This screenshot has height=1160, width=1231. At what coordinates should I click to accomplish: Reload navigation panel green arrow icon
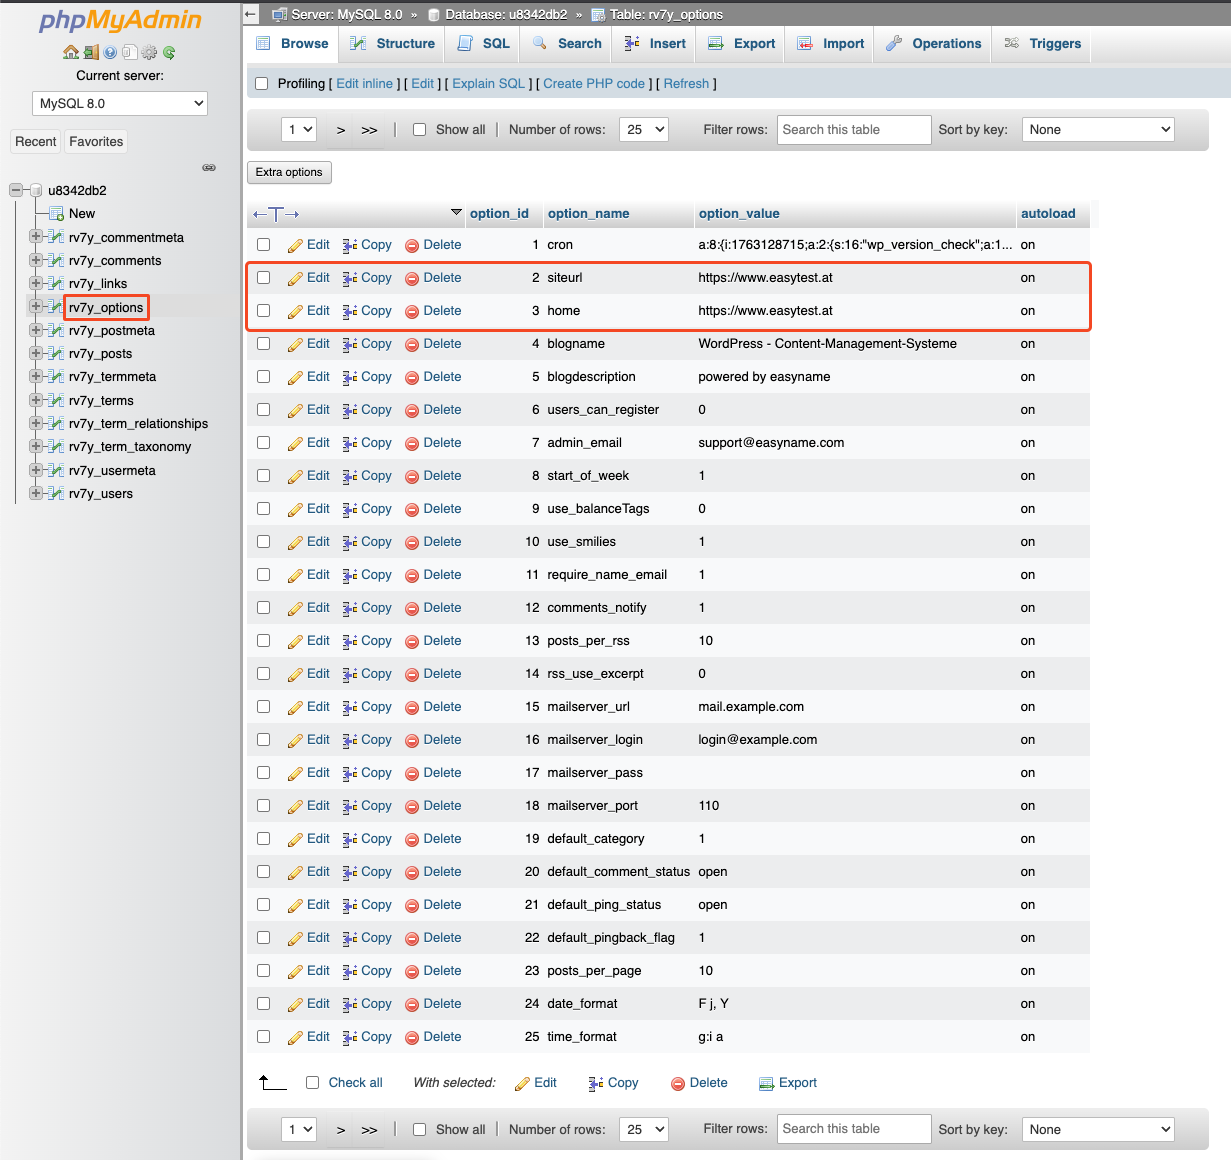point(169,52)
